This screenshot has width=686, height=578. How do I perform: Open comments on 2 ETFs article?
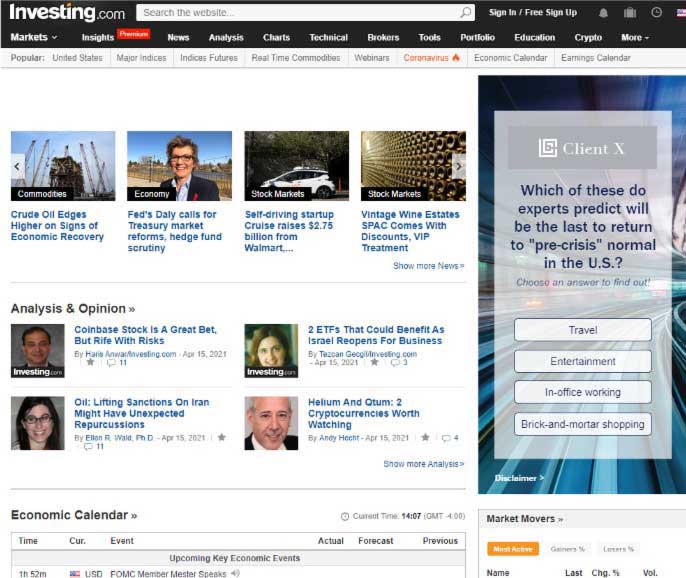pos(399,363)
